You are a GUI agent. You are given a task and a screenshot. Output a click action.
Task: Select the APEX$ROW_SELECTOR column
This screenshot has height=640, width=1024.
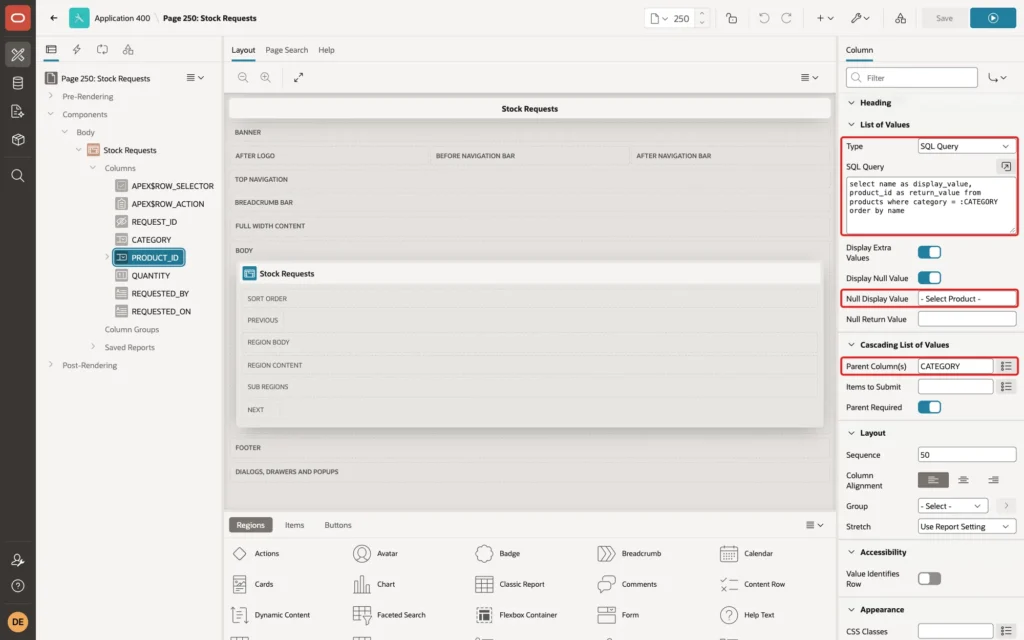pyautogui.click(x=172, y=186)
